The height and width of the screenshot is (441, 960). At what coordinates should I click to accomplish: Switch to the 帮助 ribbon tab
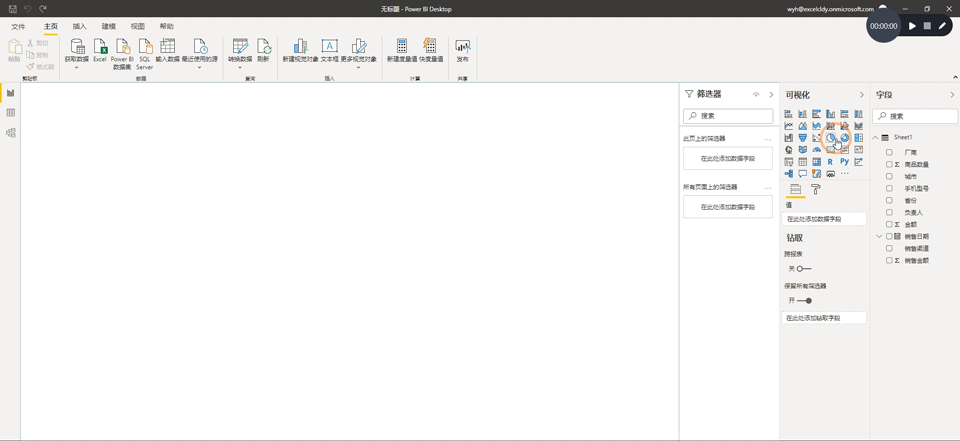[x=167, y=26]
